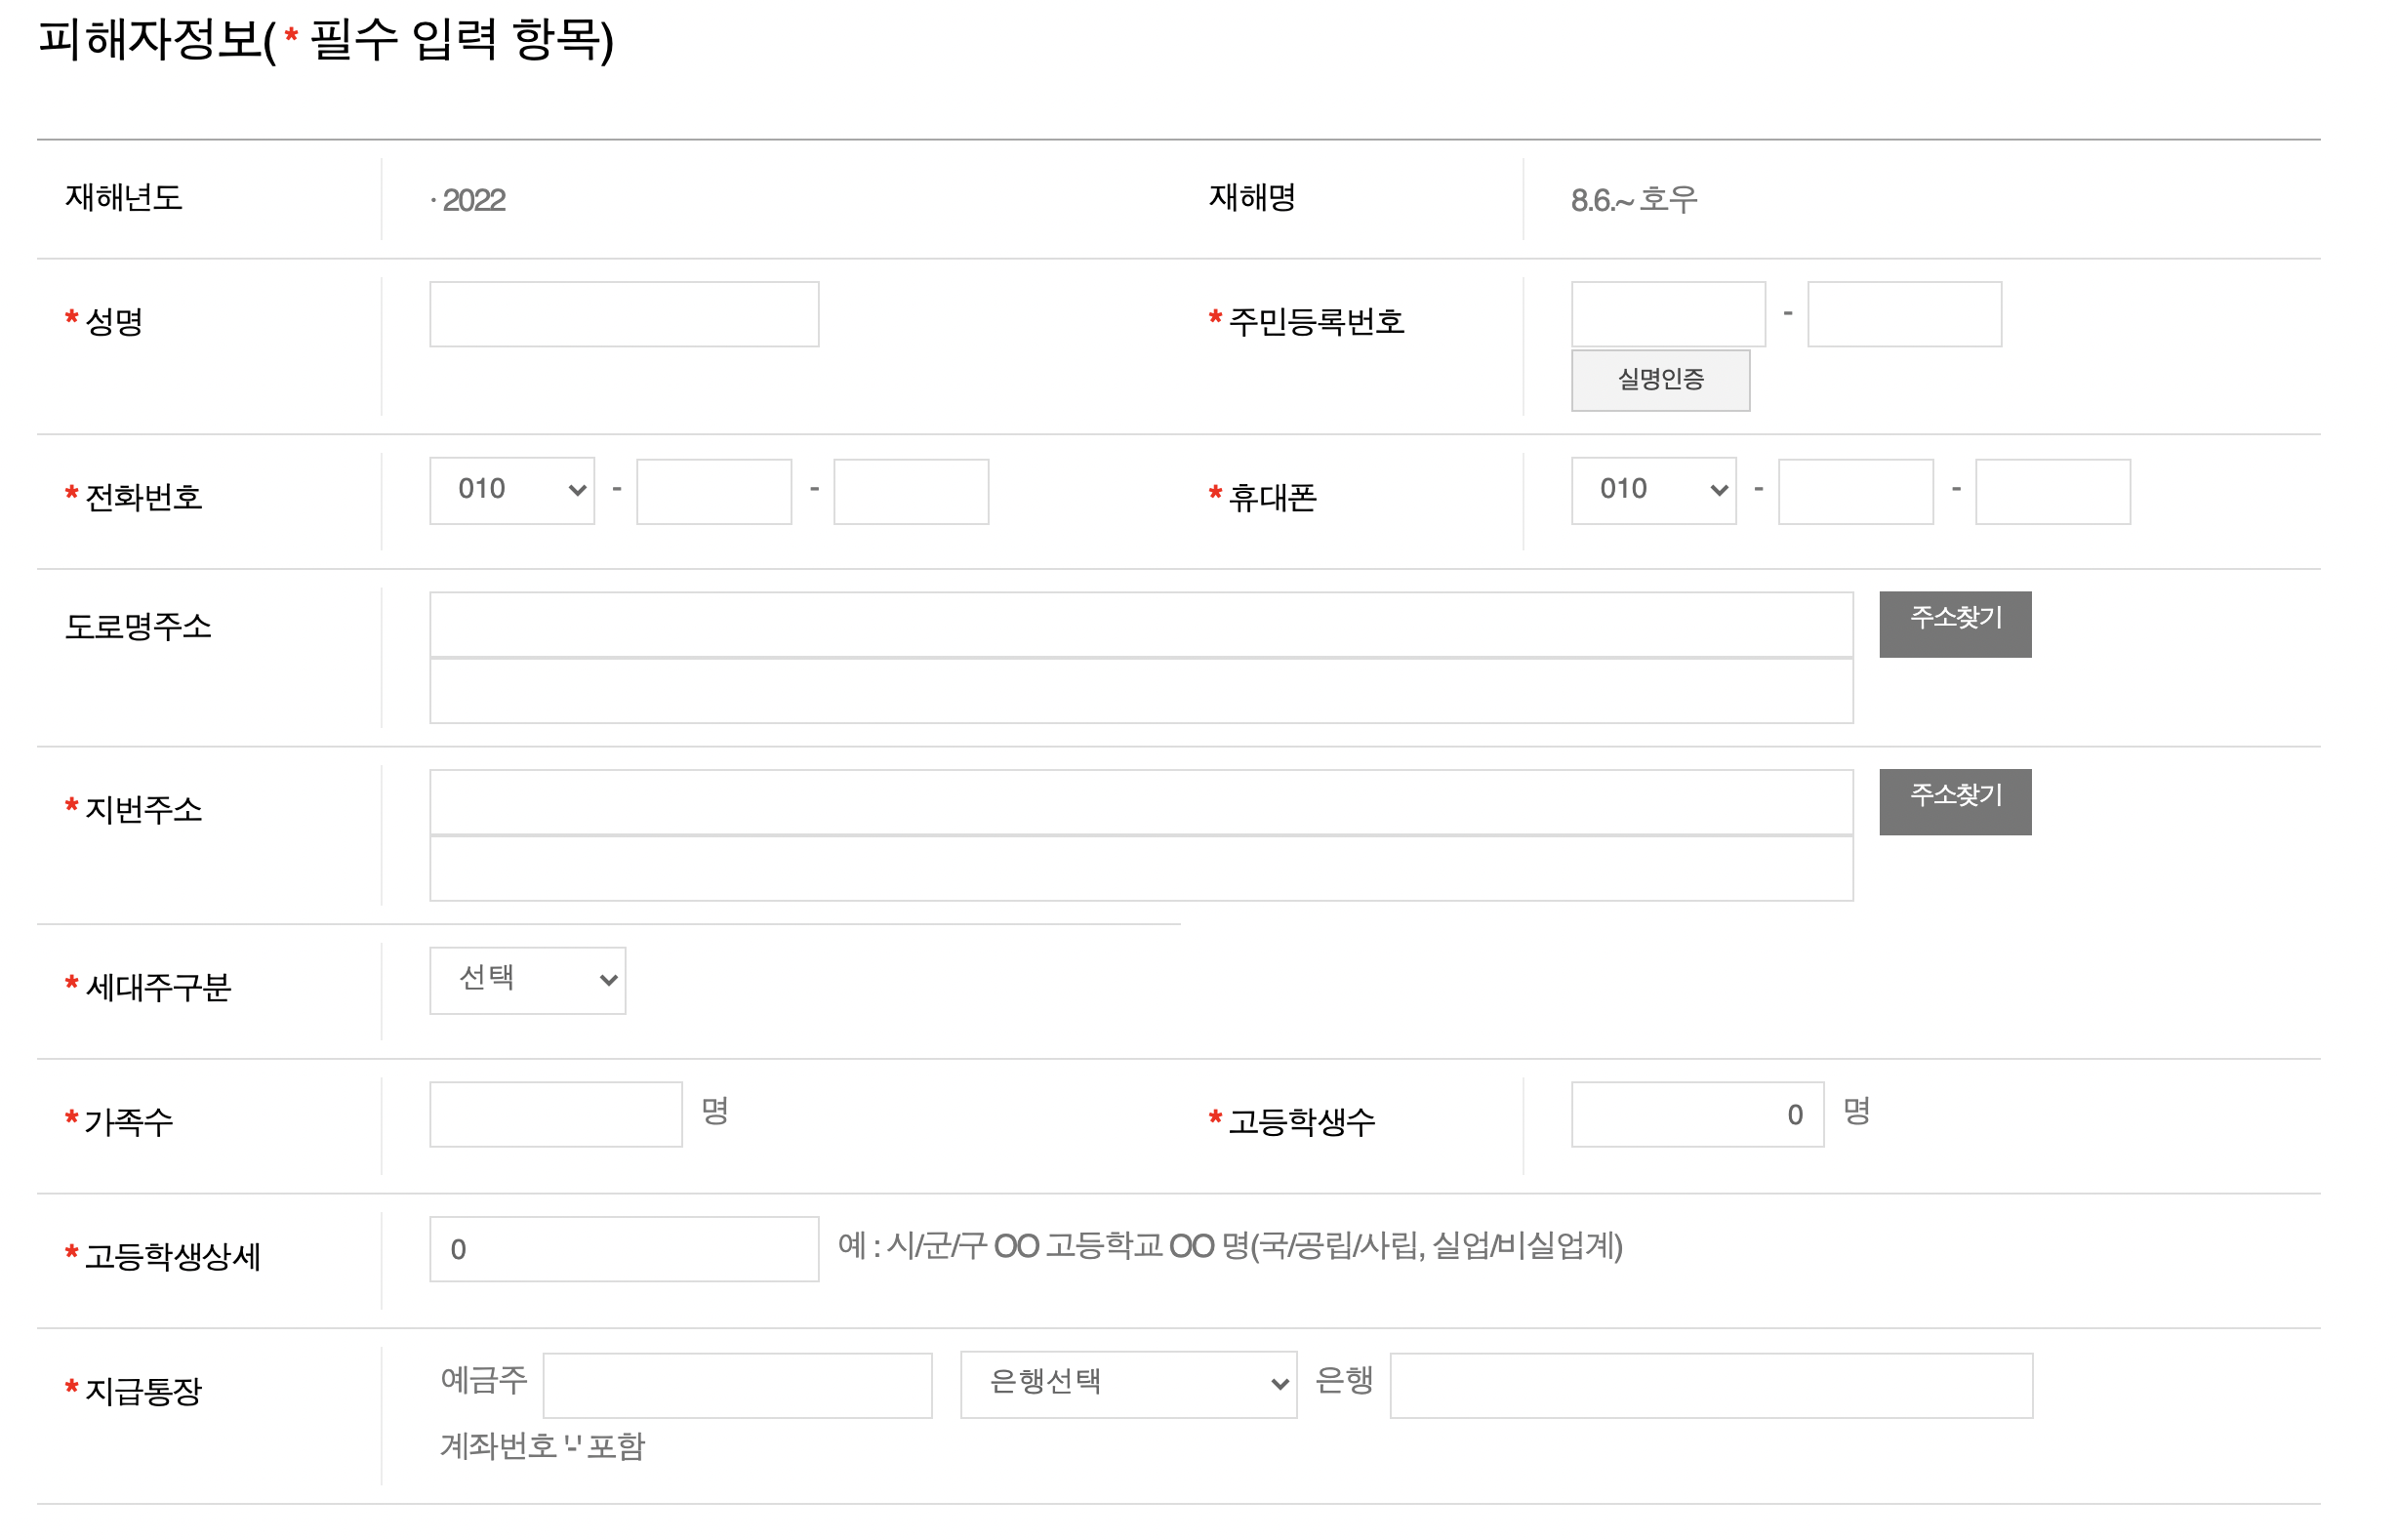Screen dimensions: 2397x1540
Task: Open the 전화번호 010 prefix dropdown
Action: [512, 490]
